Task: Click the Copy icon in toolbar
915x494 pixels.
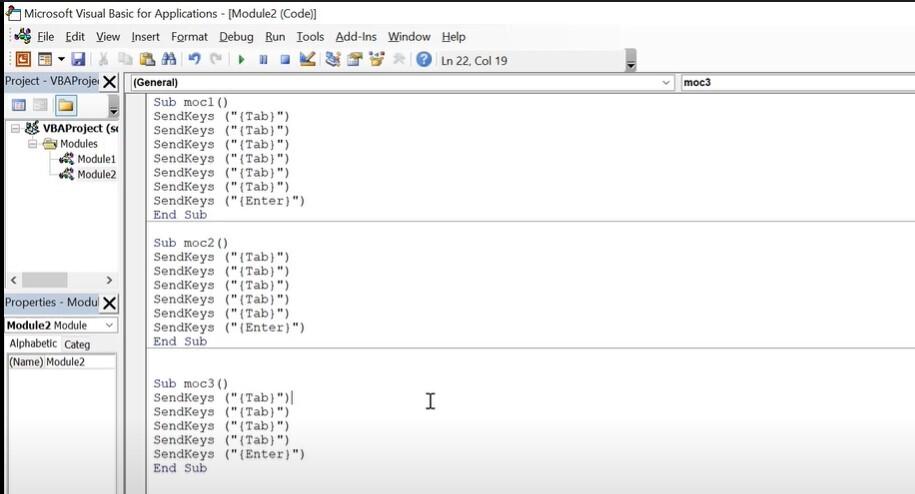Action: (x=125, y=59)
